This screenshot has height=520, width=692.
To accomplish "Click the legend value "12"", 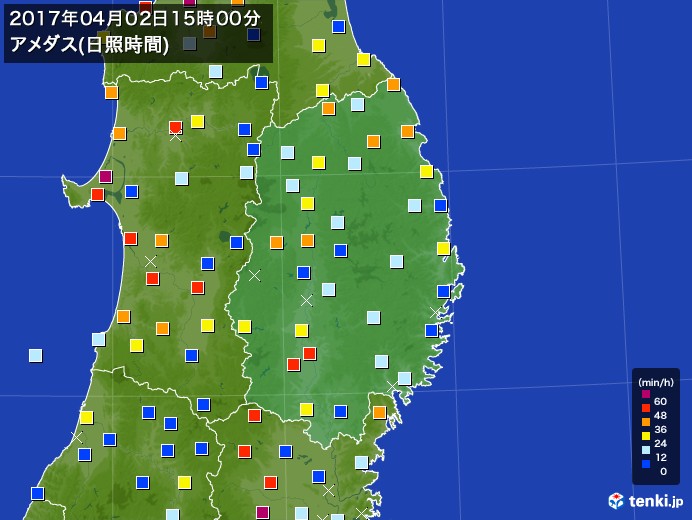I will 661,457.
